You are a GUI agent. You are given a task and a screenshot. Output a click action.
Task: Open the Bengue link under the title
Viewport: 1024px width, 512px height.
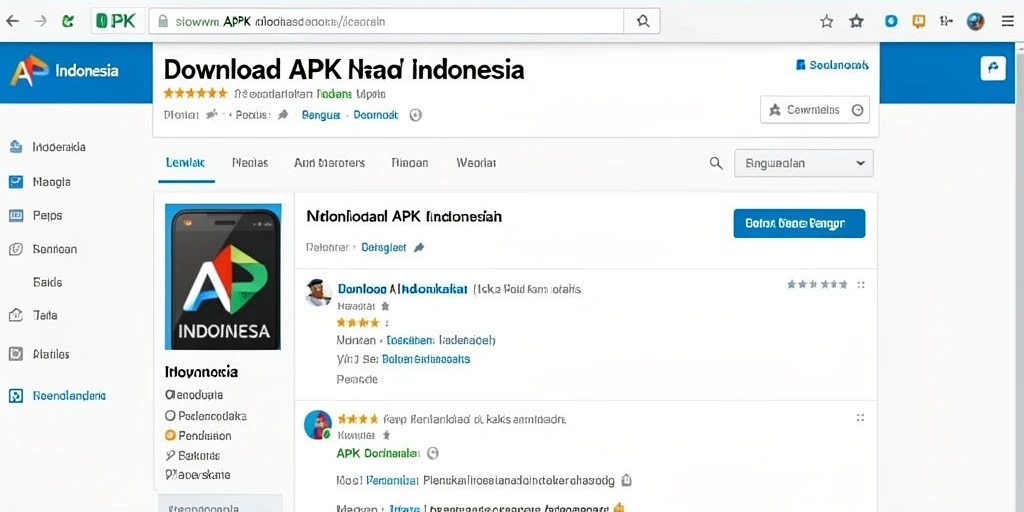pos(321,115)
